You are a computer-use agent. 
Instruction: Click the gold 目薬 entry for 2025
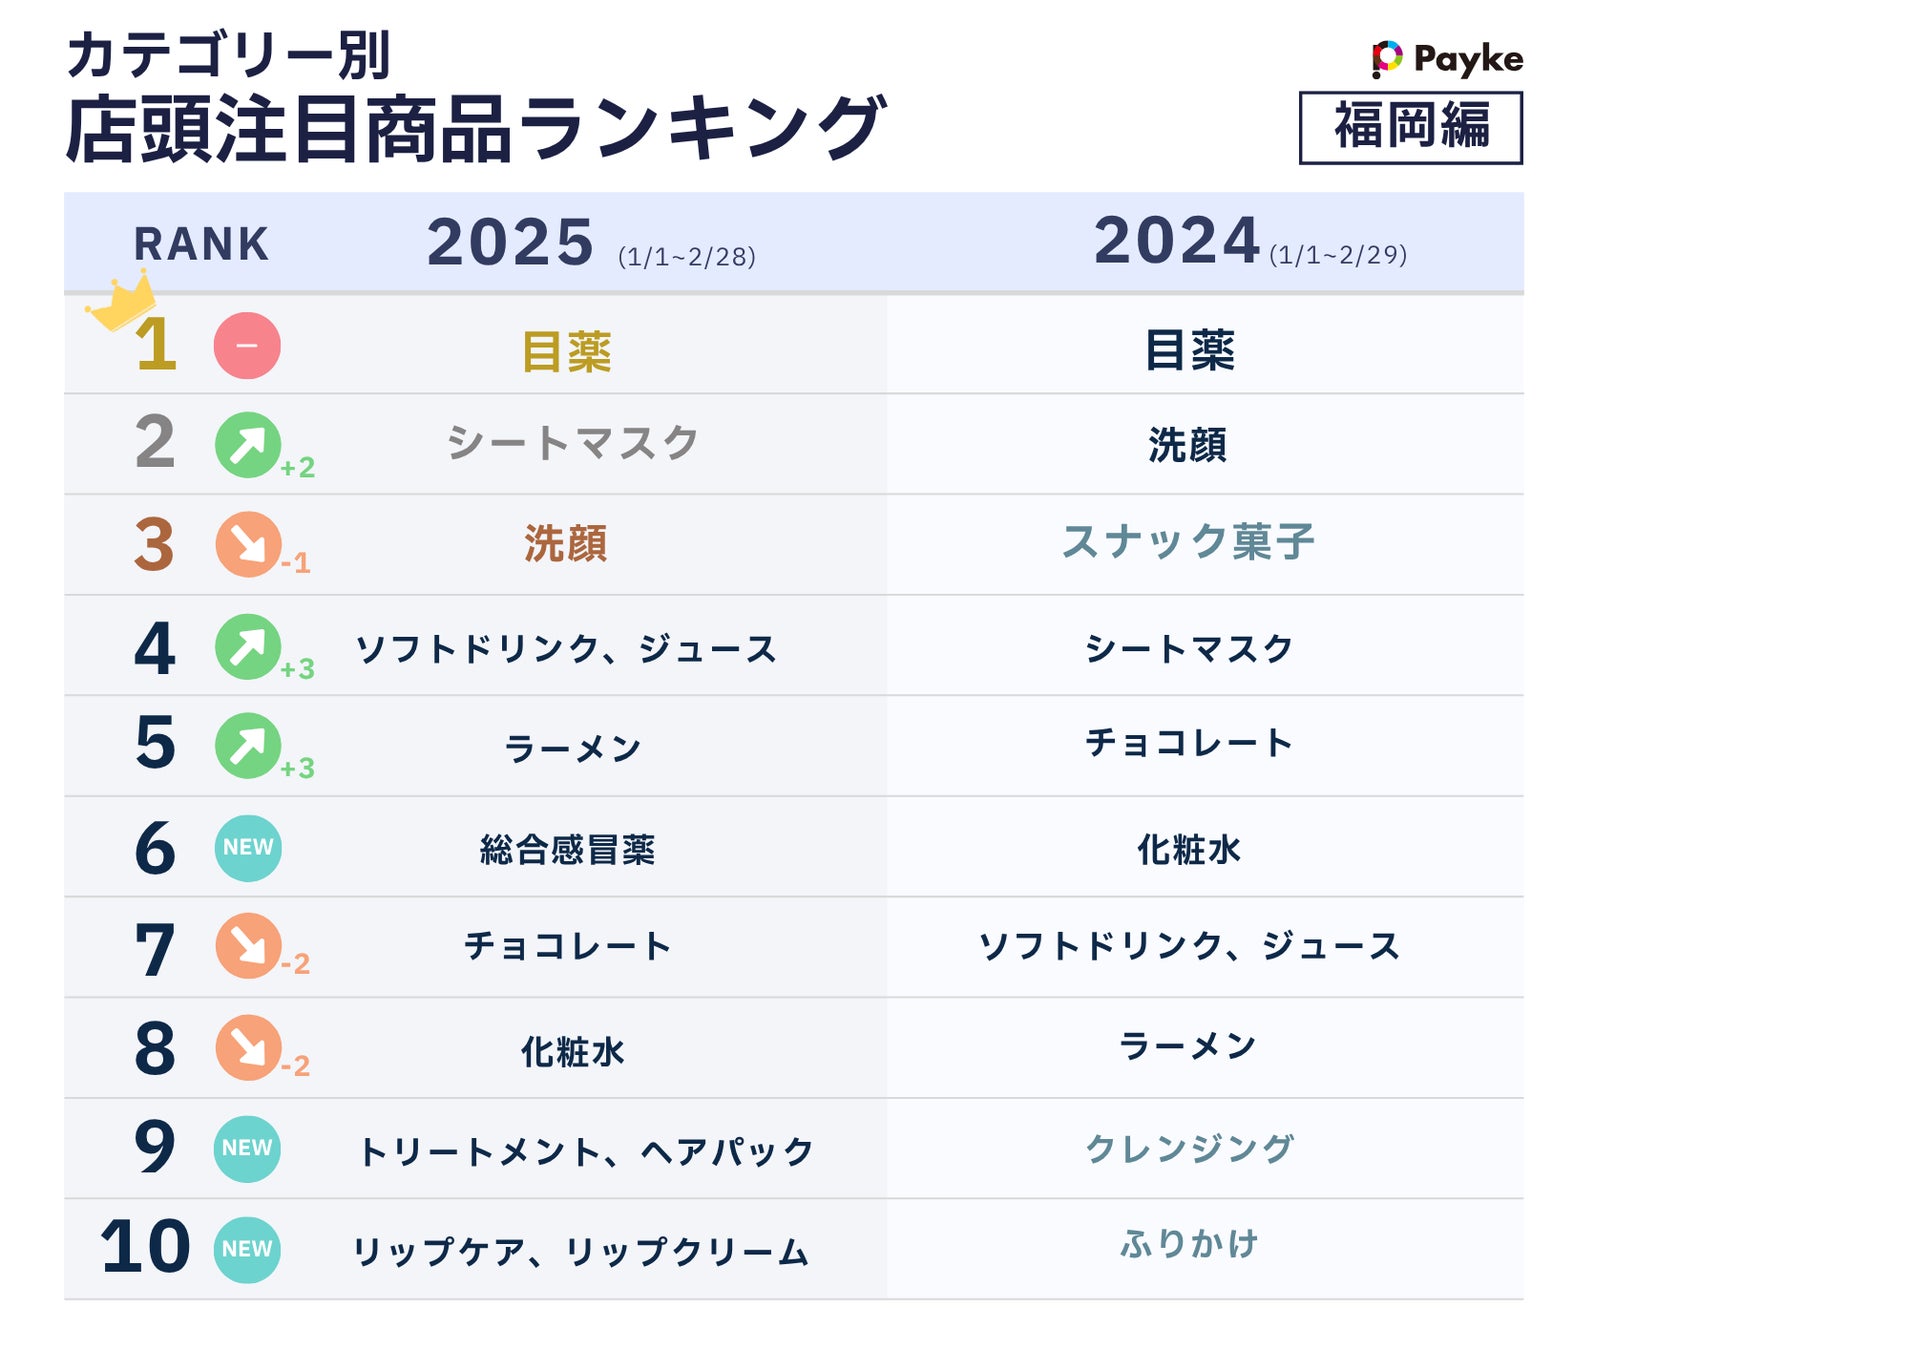click(x=566, y=352)
